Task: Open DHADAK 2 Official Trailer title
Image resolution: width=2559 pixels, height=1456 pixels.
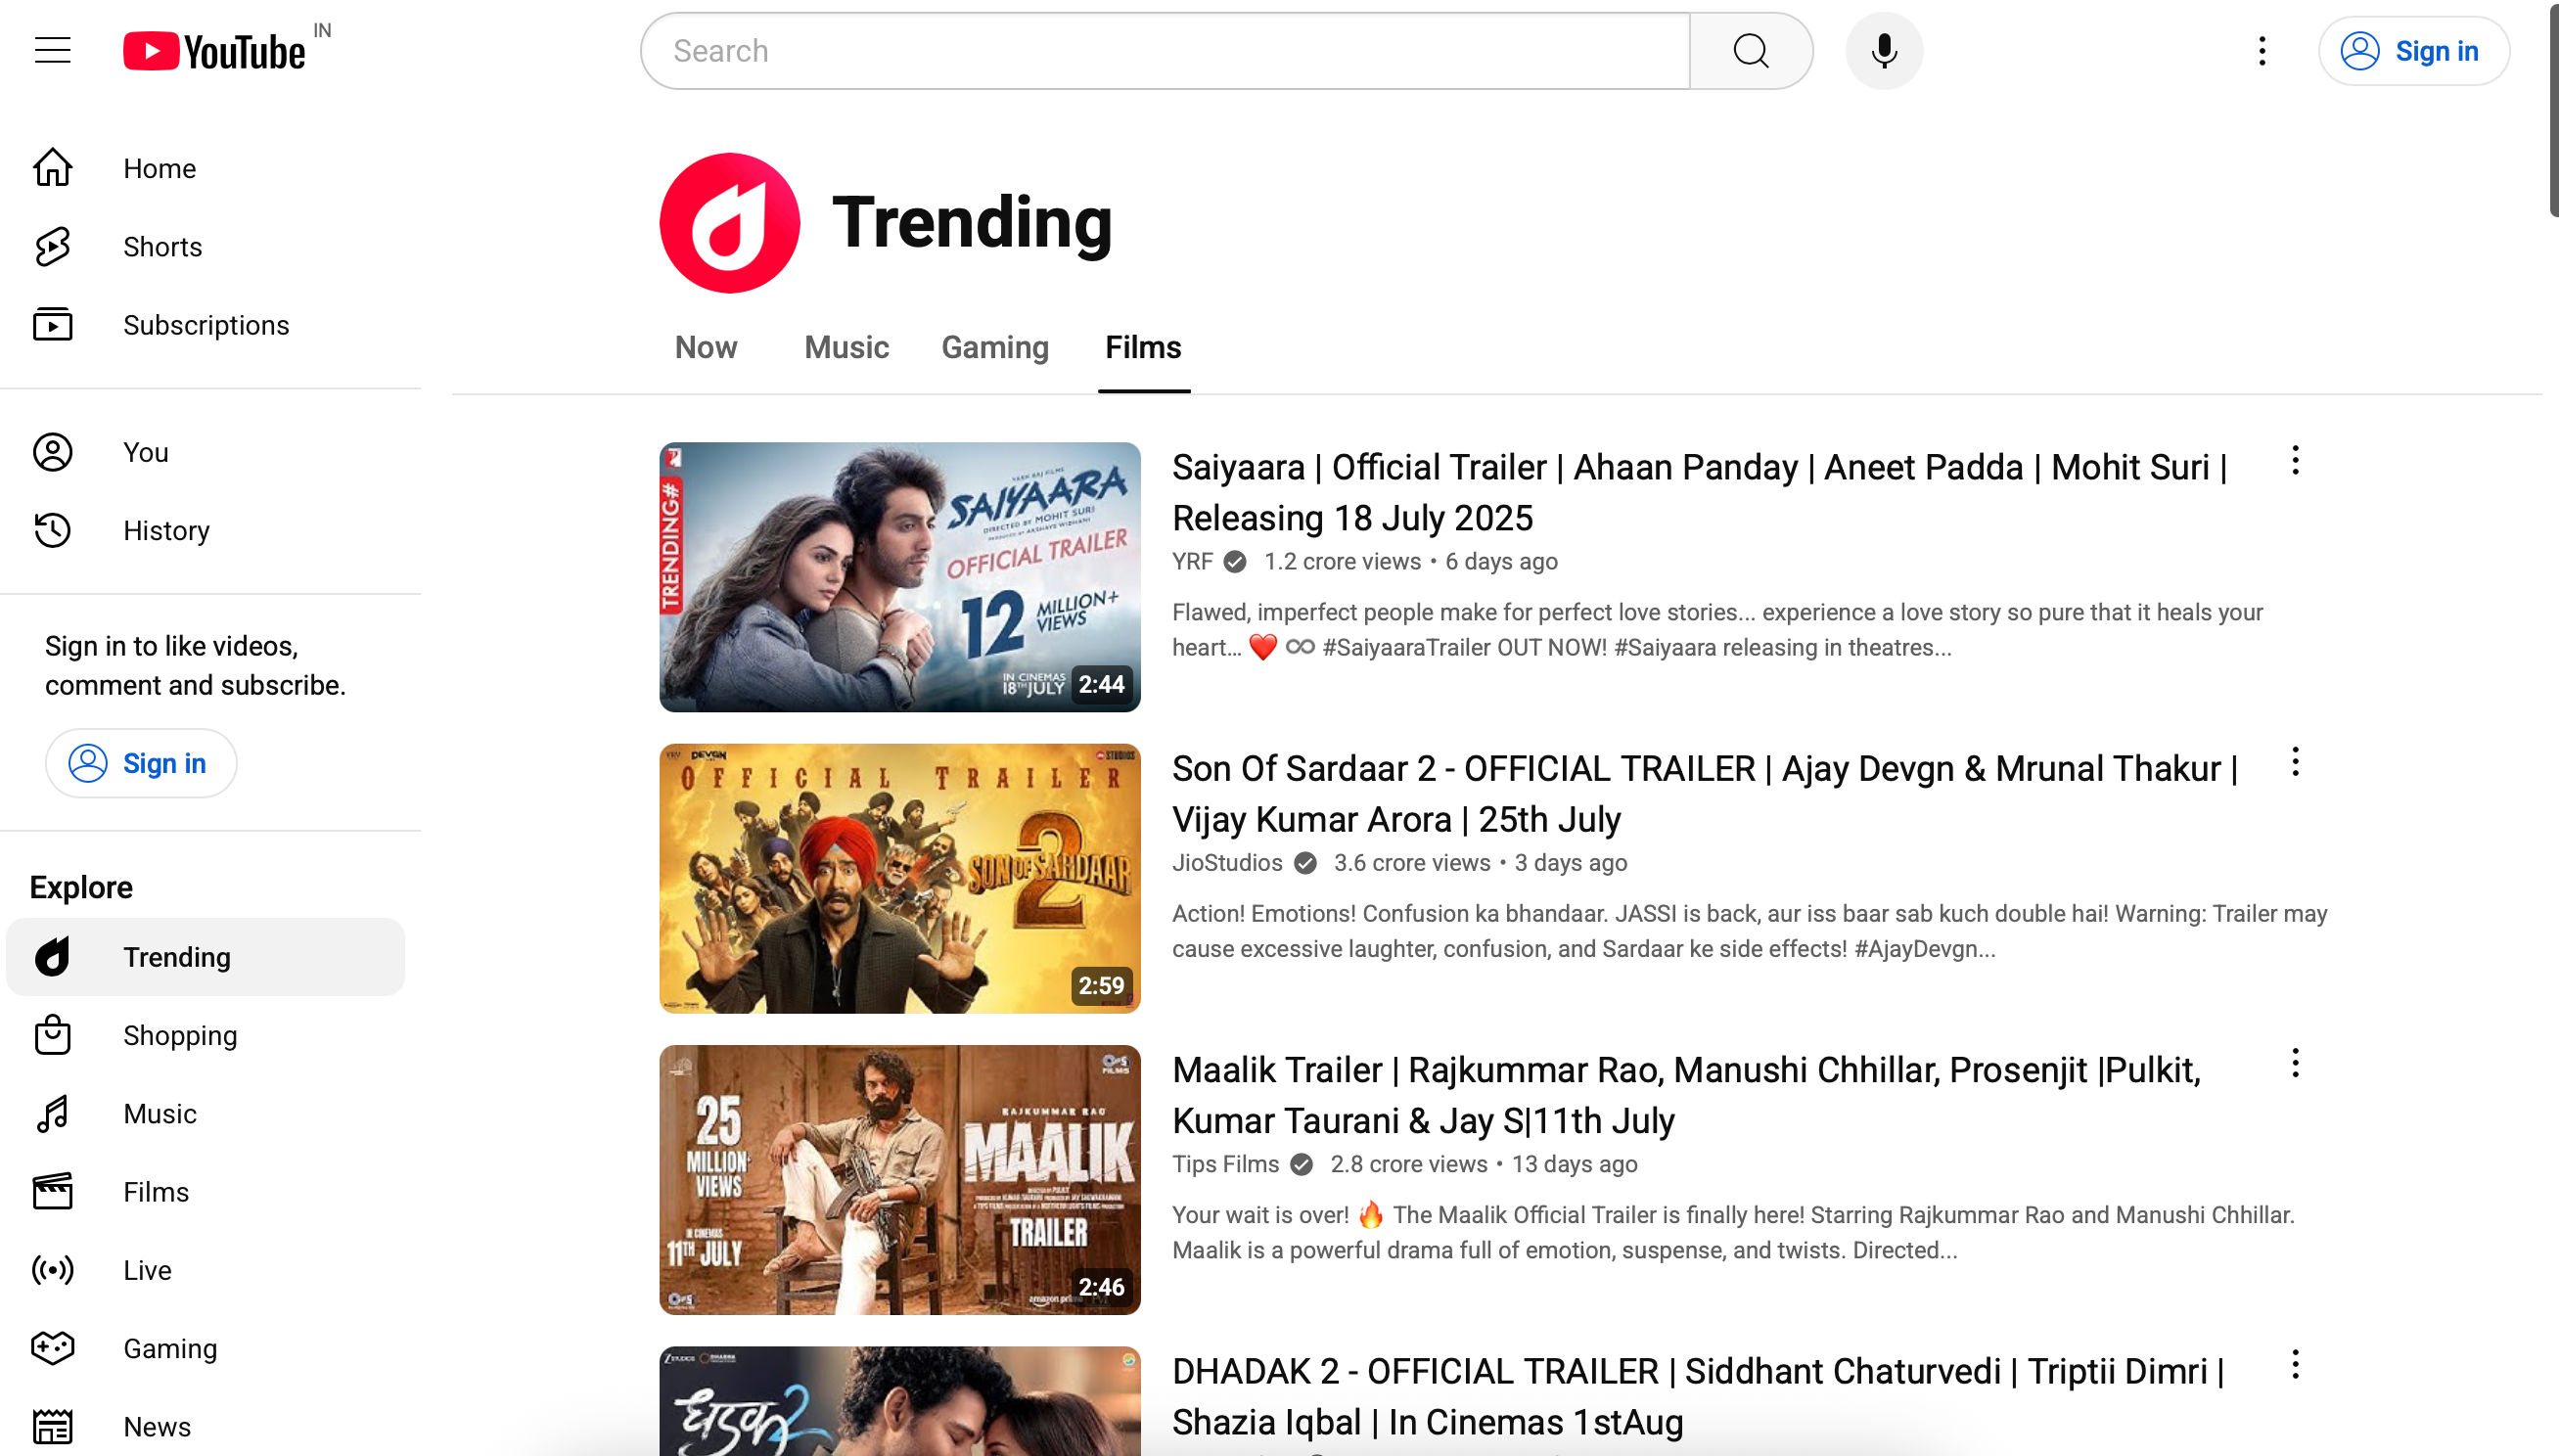Action: click(1698, 1396)
